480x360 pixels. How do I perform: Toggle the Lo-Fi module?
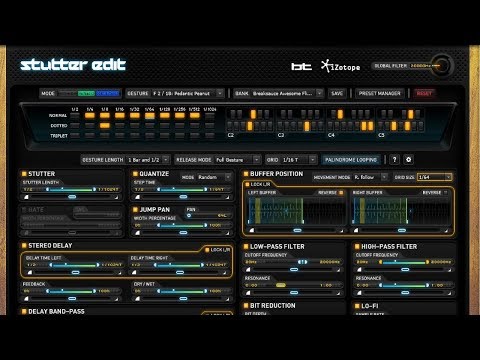point(357,306)
